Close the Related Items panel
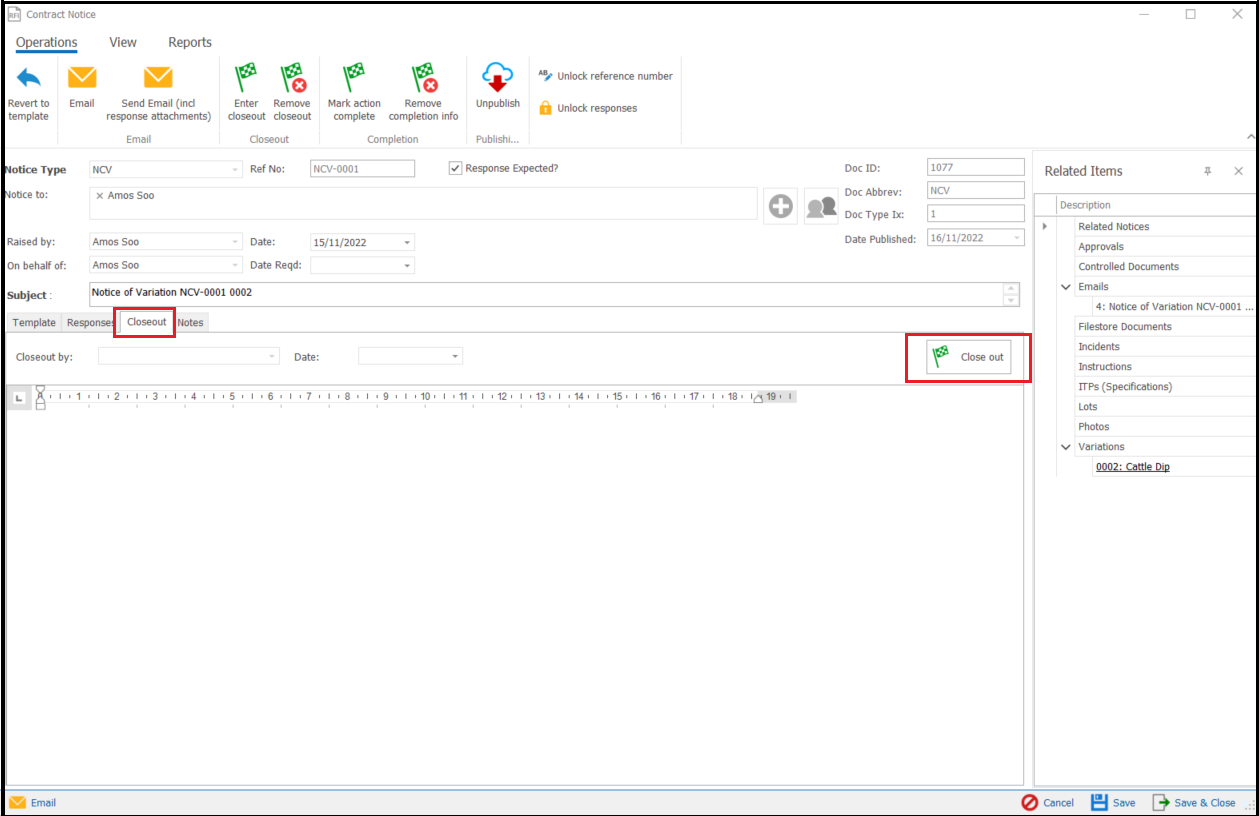Viewport: 1259px width, 816px height. coord(1238,171)
